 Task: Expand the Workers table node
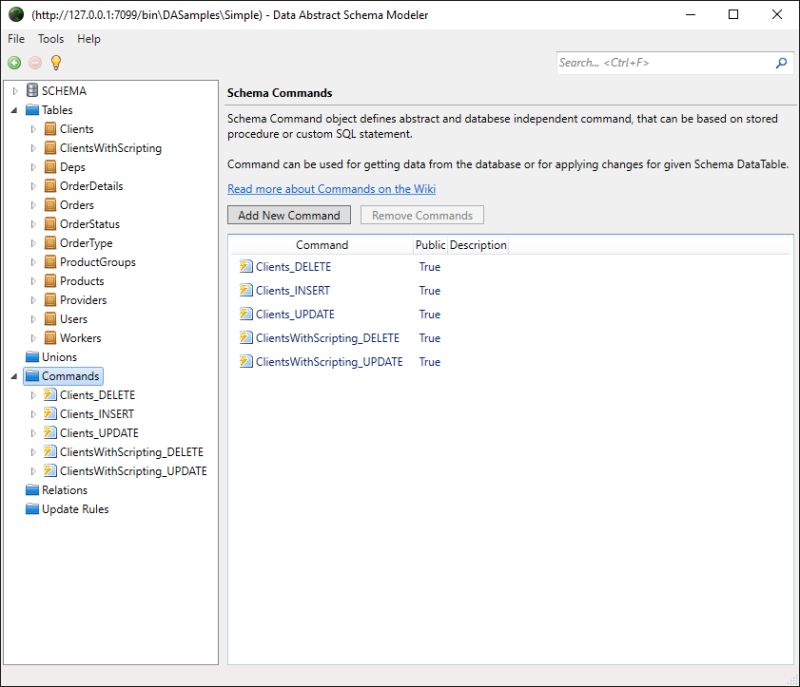pos(33,338)
